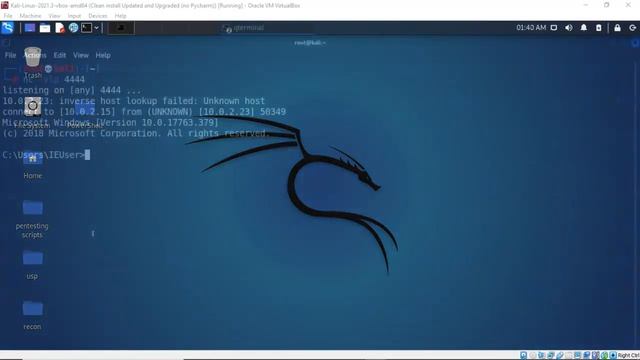Image resolution: width=640 pixels, height=360 pixels.
Task: Select the qterminal taskbar button
Action: (244, 28)
